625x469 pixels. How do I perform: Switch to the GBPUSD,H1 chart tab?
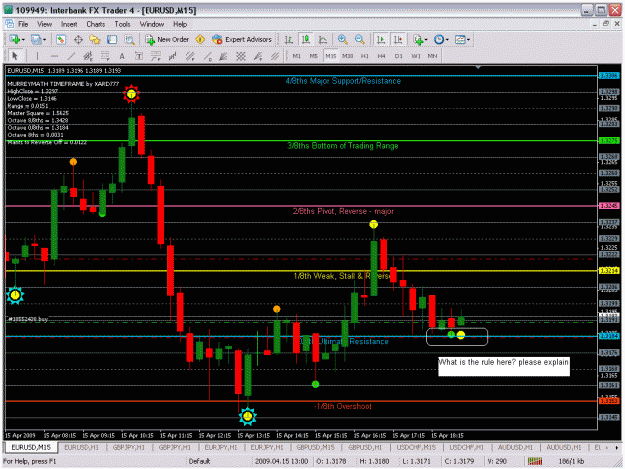coord(365,447)
